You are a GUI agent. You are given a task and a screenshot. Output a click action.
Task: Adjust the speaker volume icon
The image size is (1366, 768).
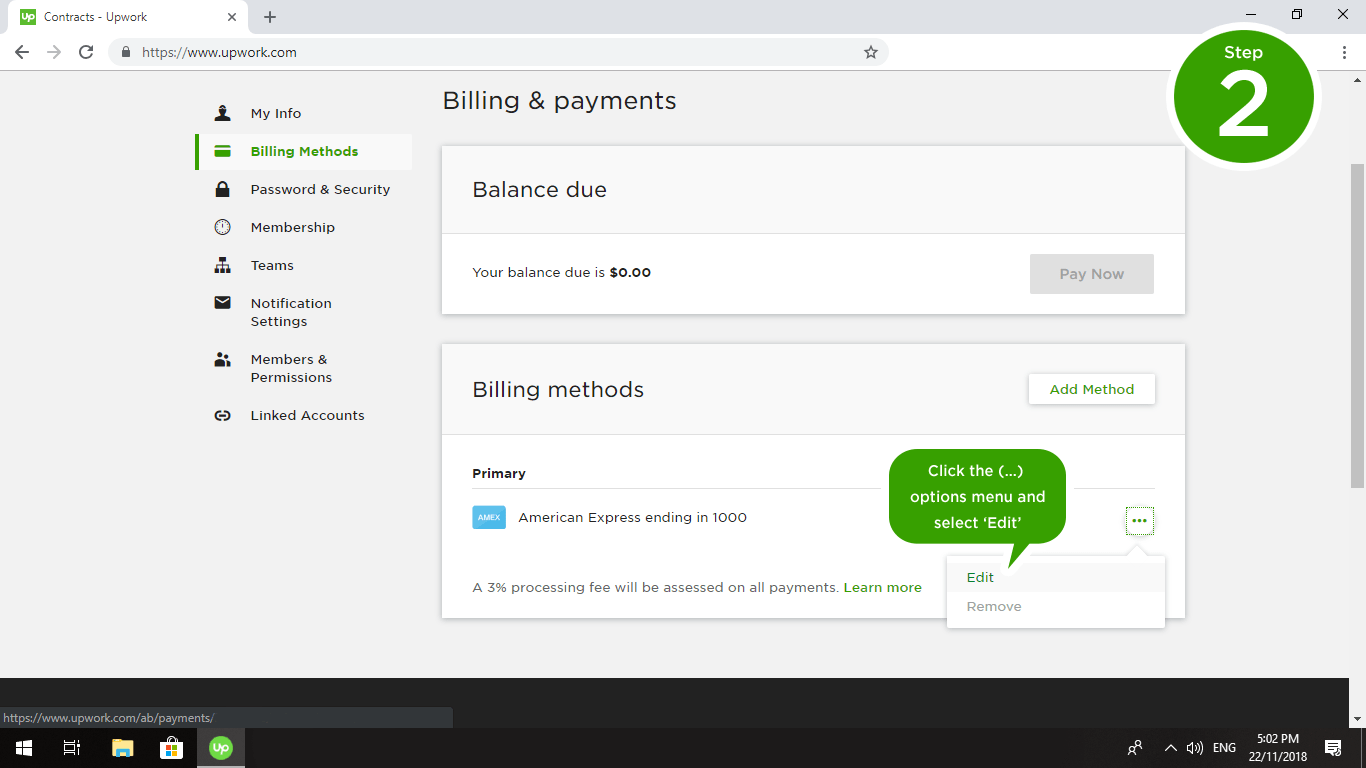click(x=1196, y=747)
